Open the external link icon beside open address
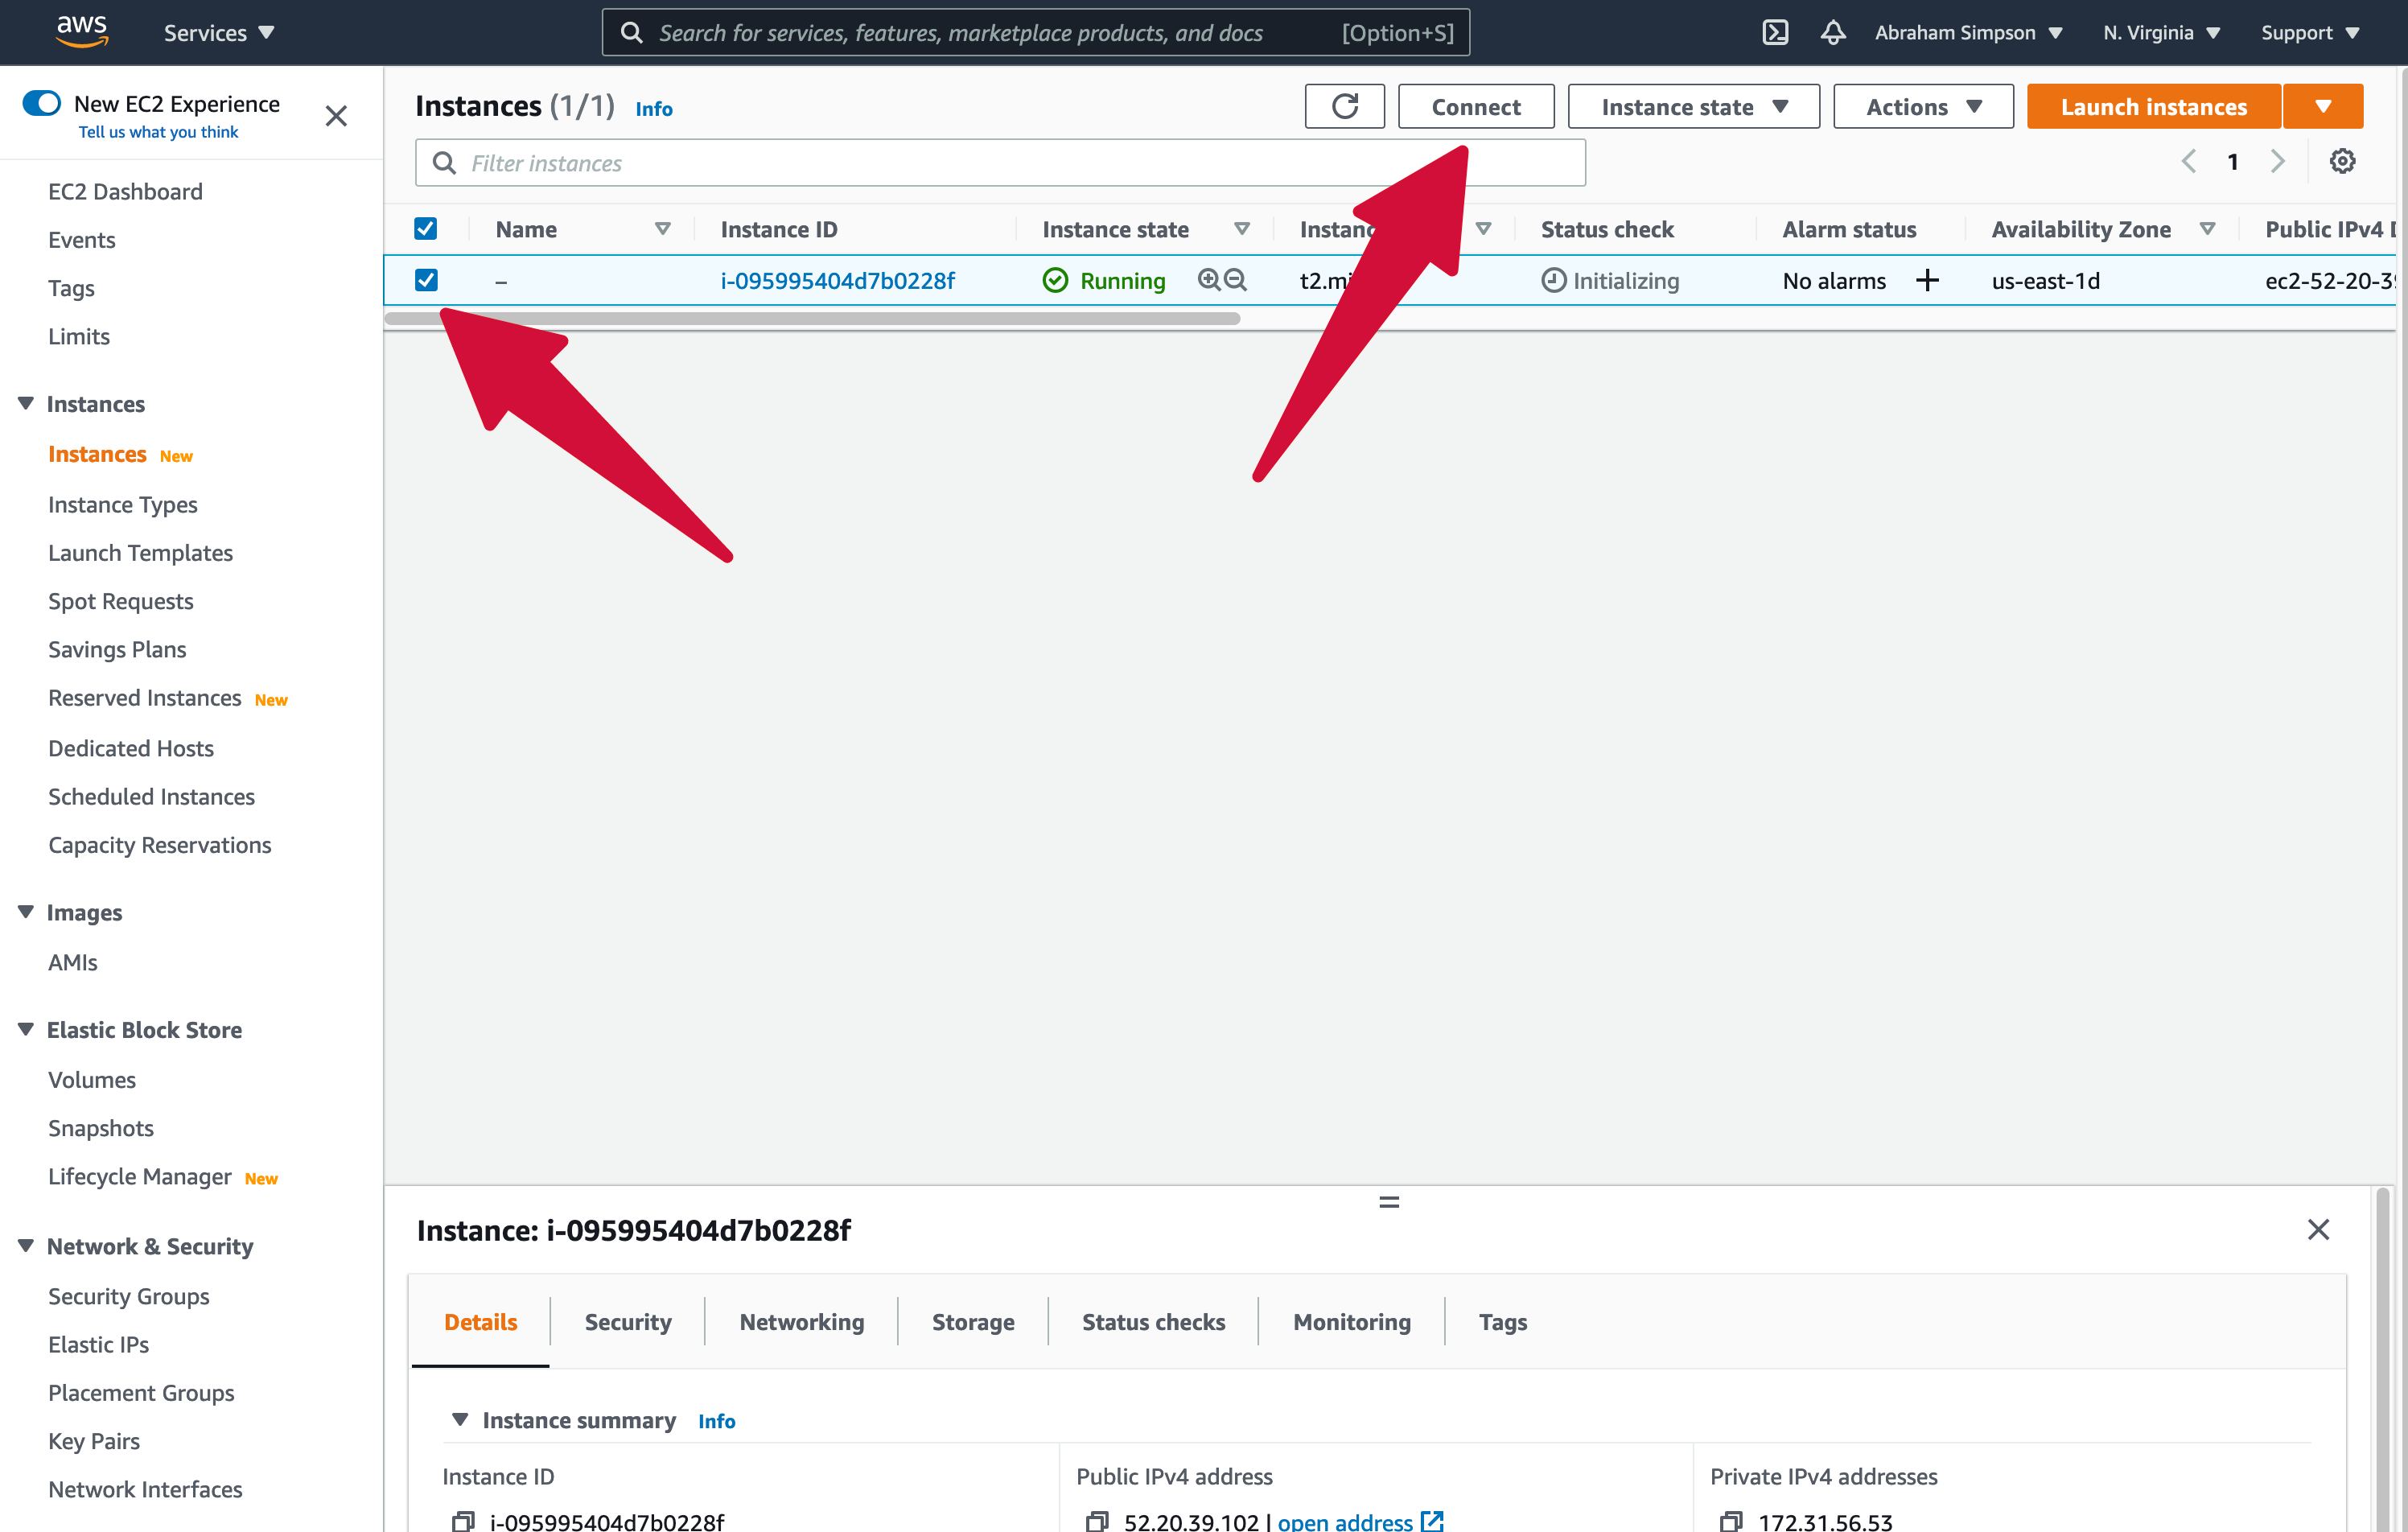2408x1532 pixels. [1432, 1521]
